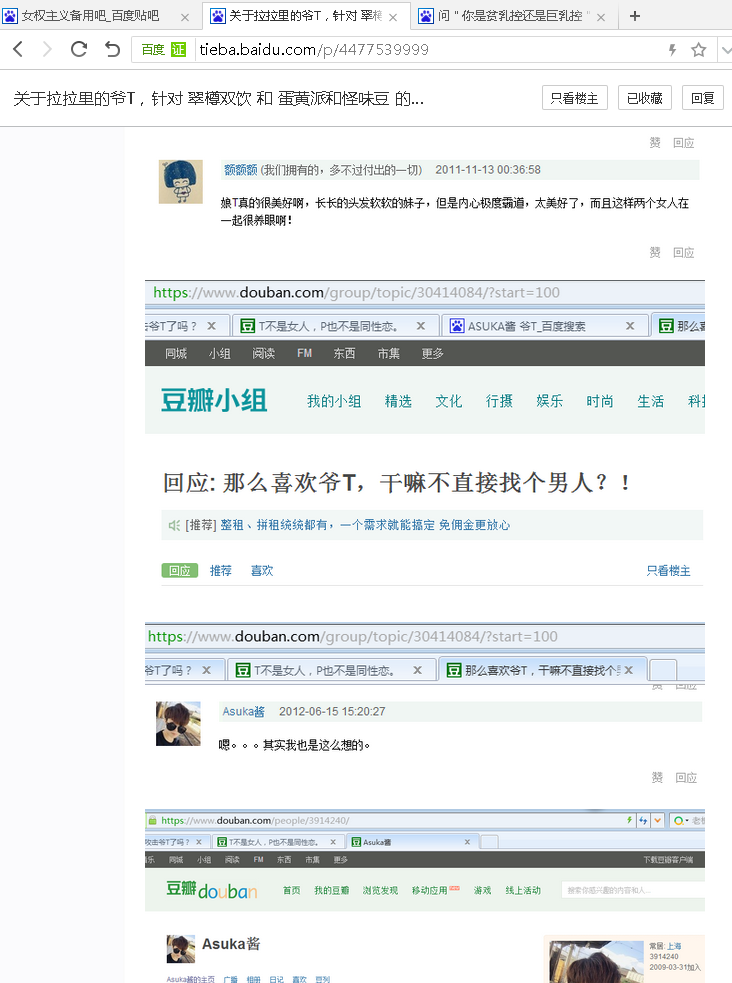Click 东西 in the first dark Douban top bar

(344, 354)
